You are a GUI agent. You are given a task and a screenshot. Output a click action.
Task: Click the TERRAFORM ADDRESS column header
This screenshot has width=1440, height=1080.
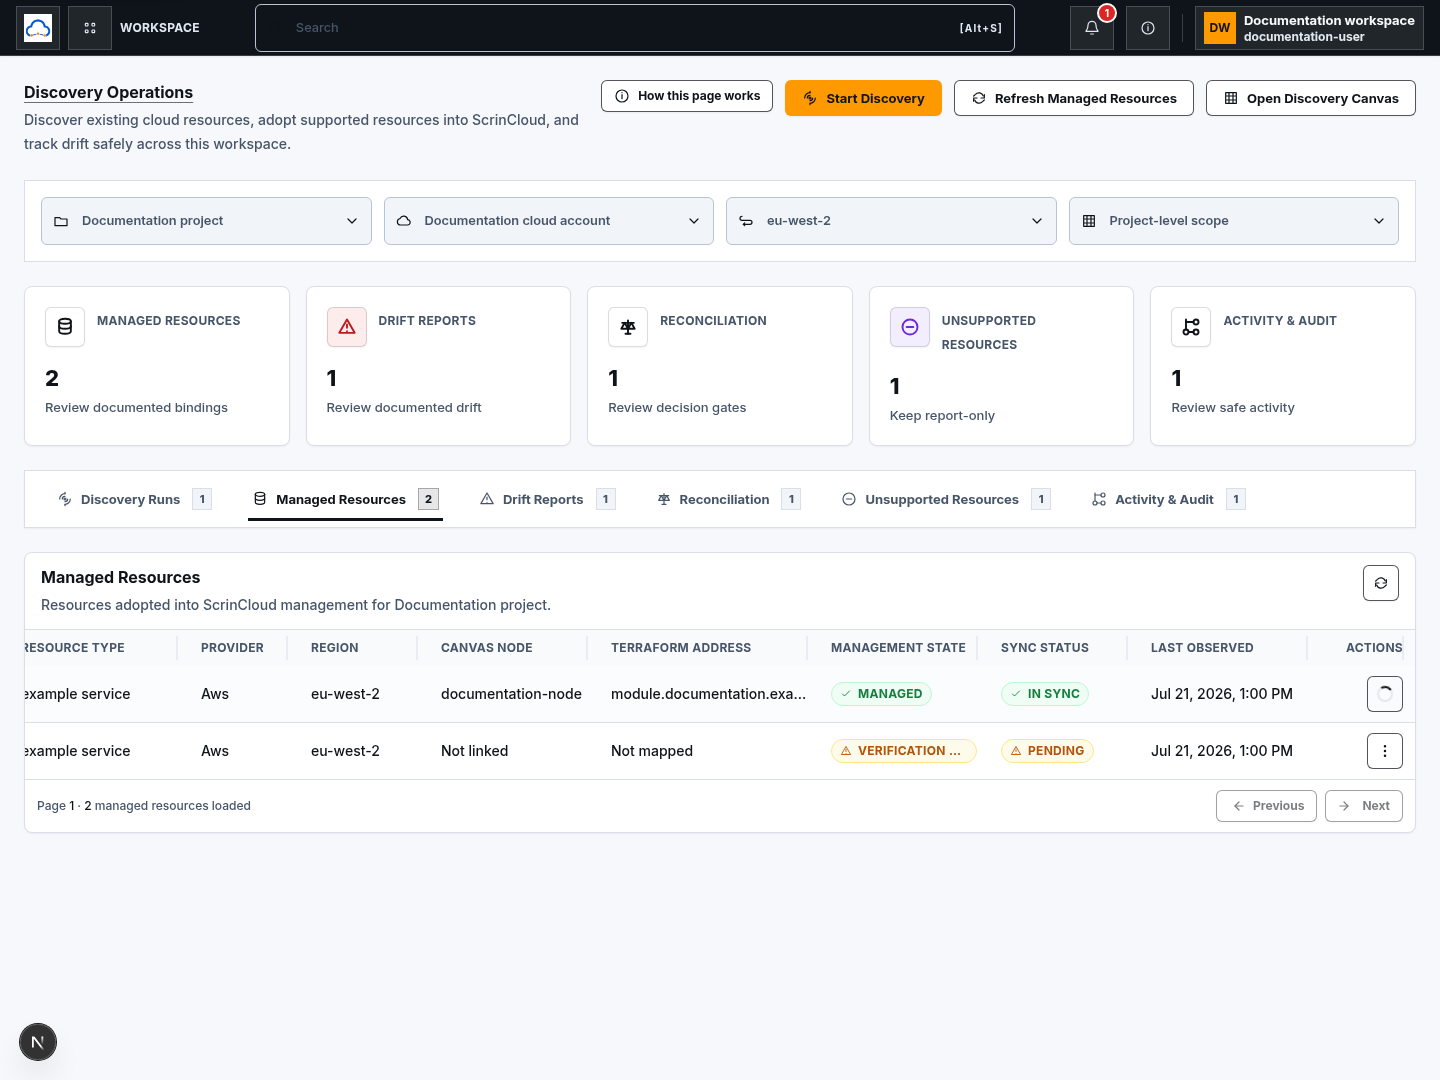click(681, 648)
